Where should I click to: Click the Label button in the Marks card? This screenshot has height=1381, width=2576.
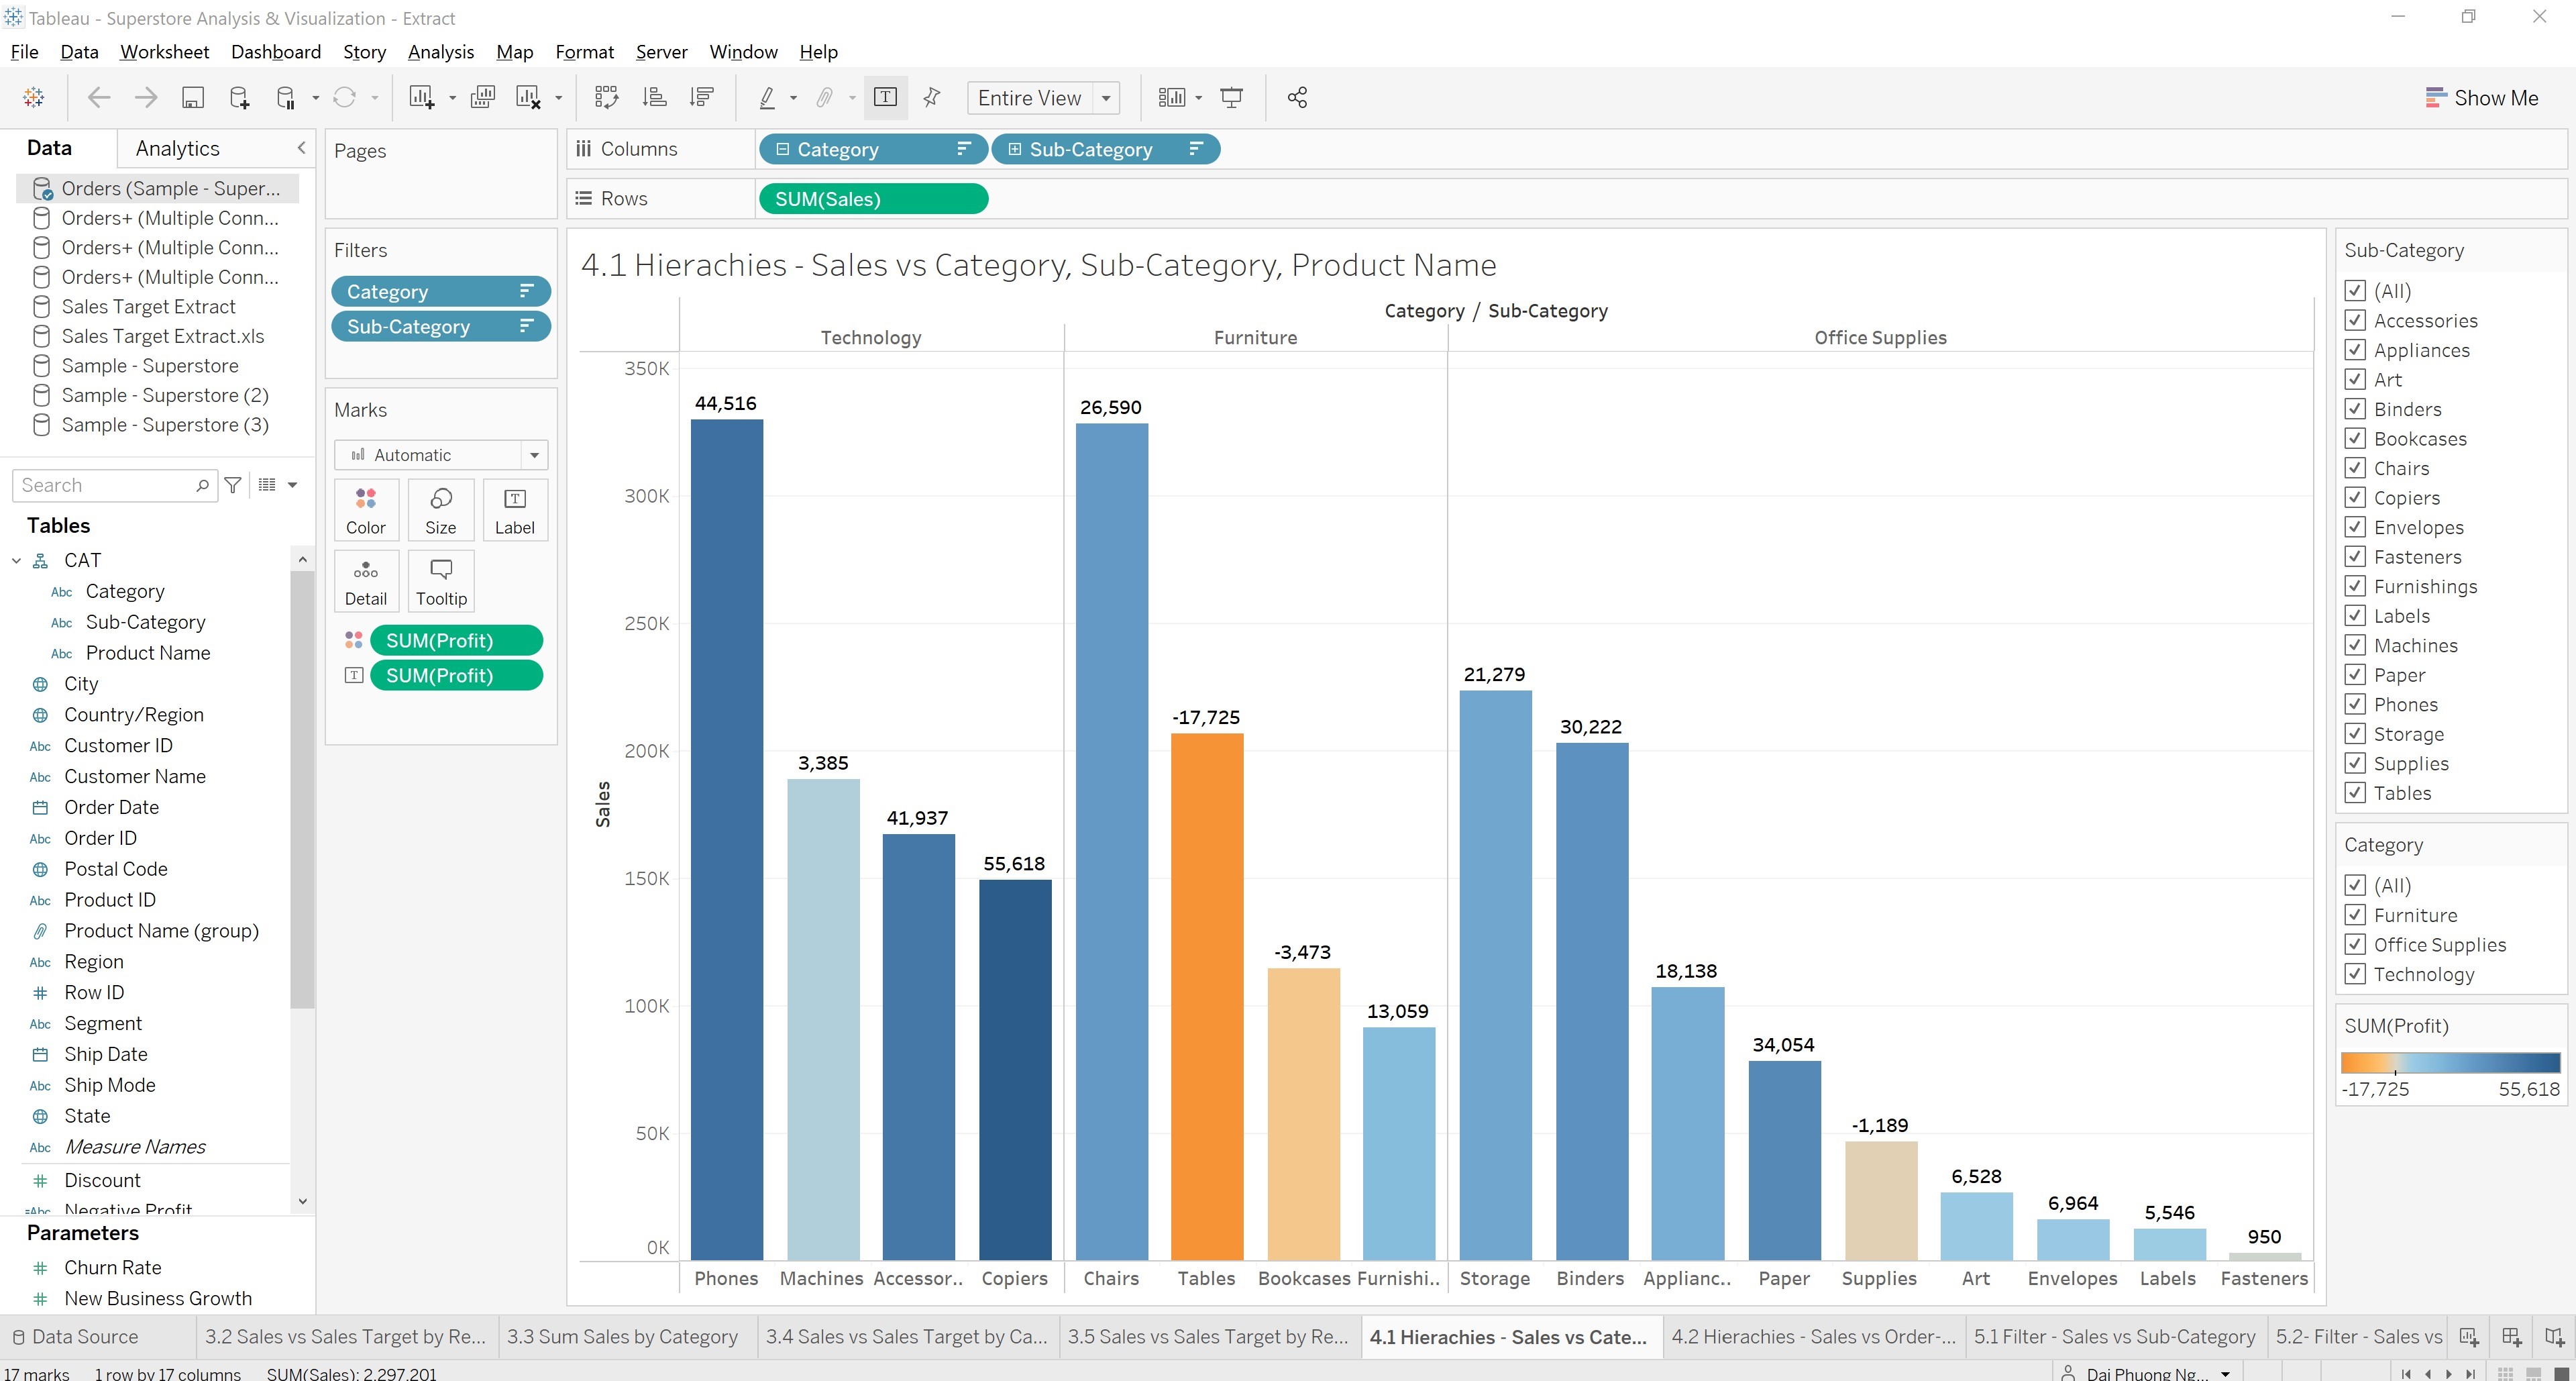click(x=515, y=509)
